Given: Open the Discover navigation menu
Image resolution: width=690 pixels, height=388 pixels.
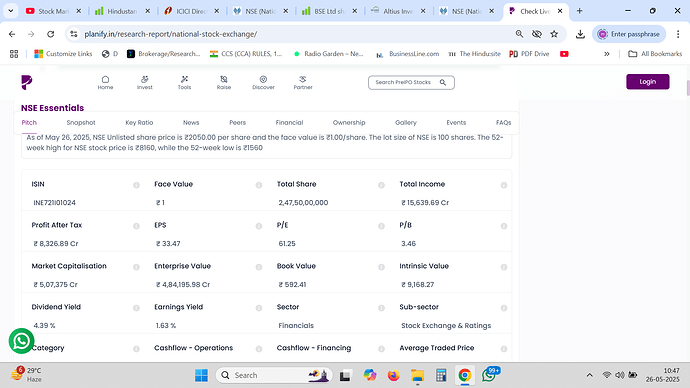Looking at the screenshot, I should [263, 82].
